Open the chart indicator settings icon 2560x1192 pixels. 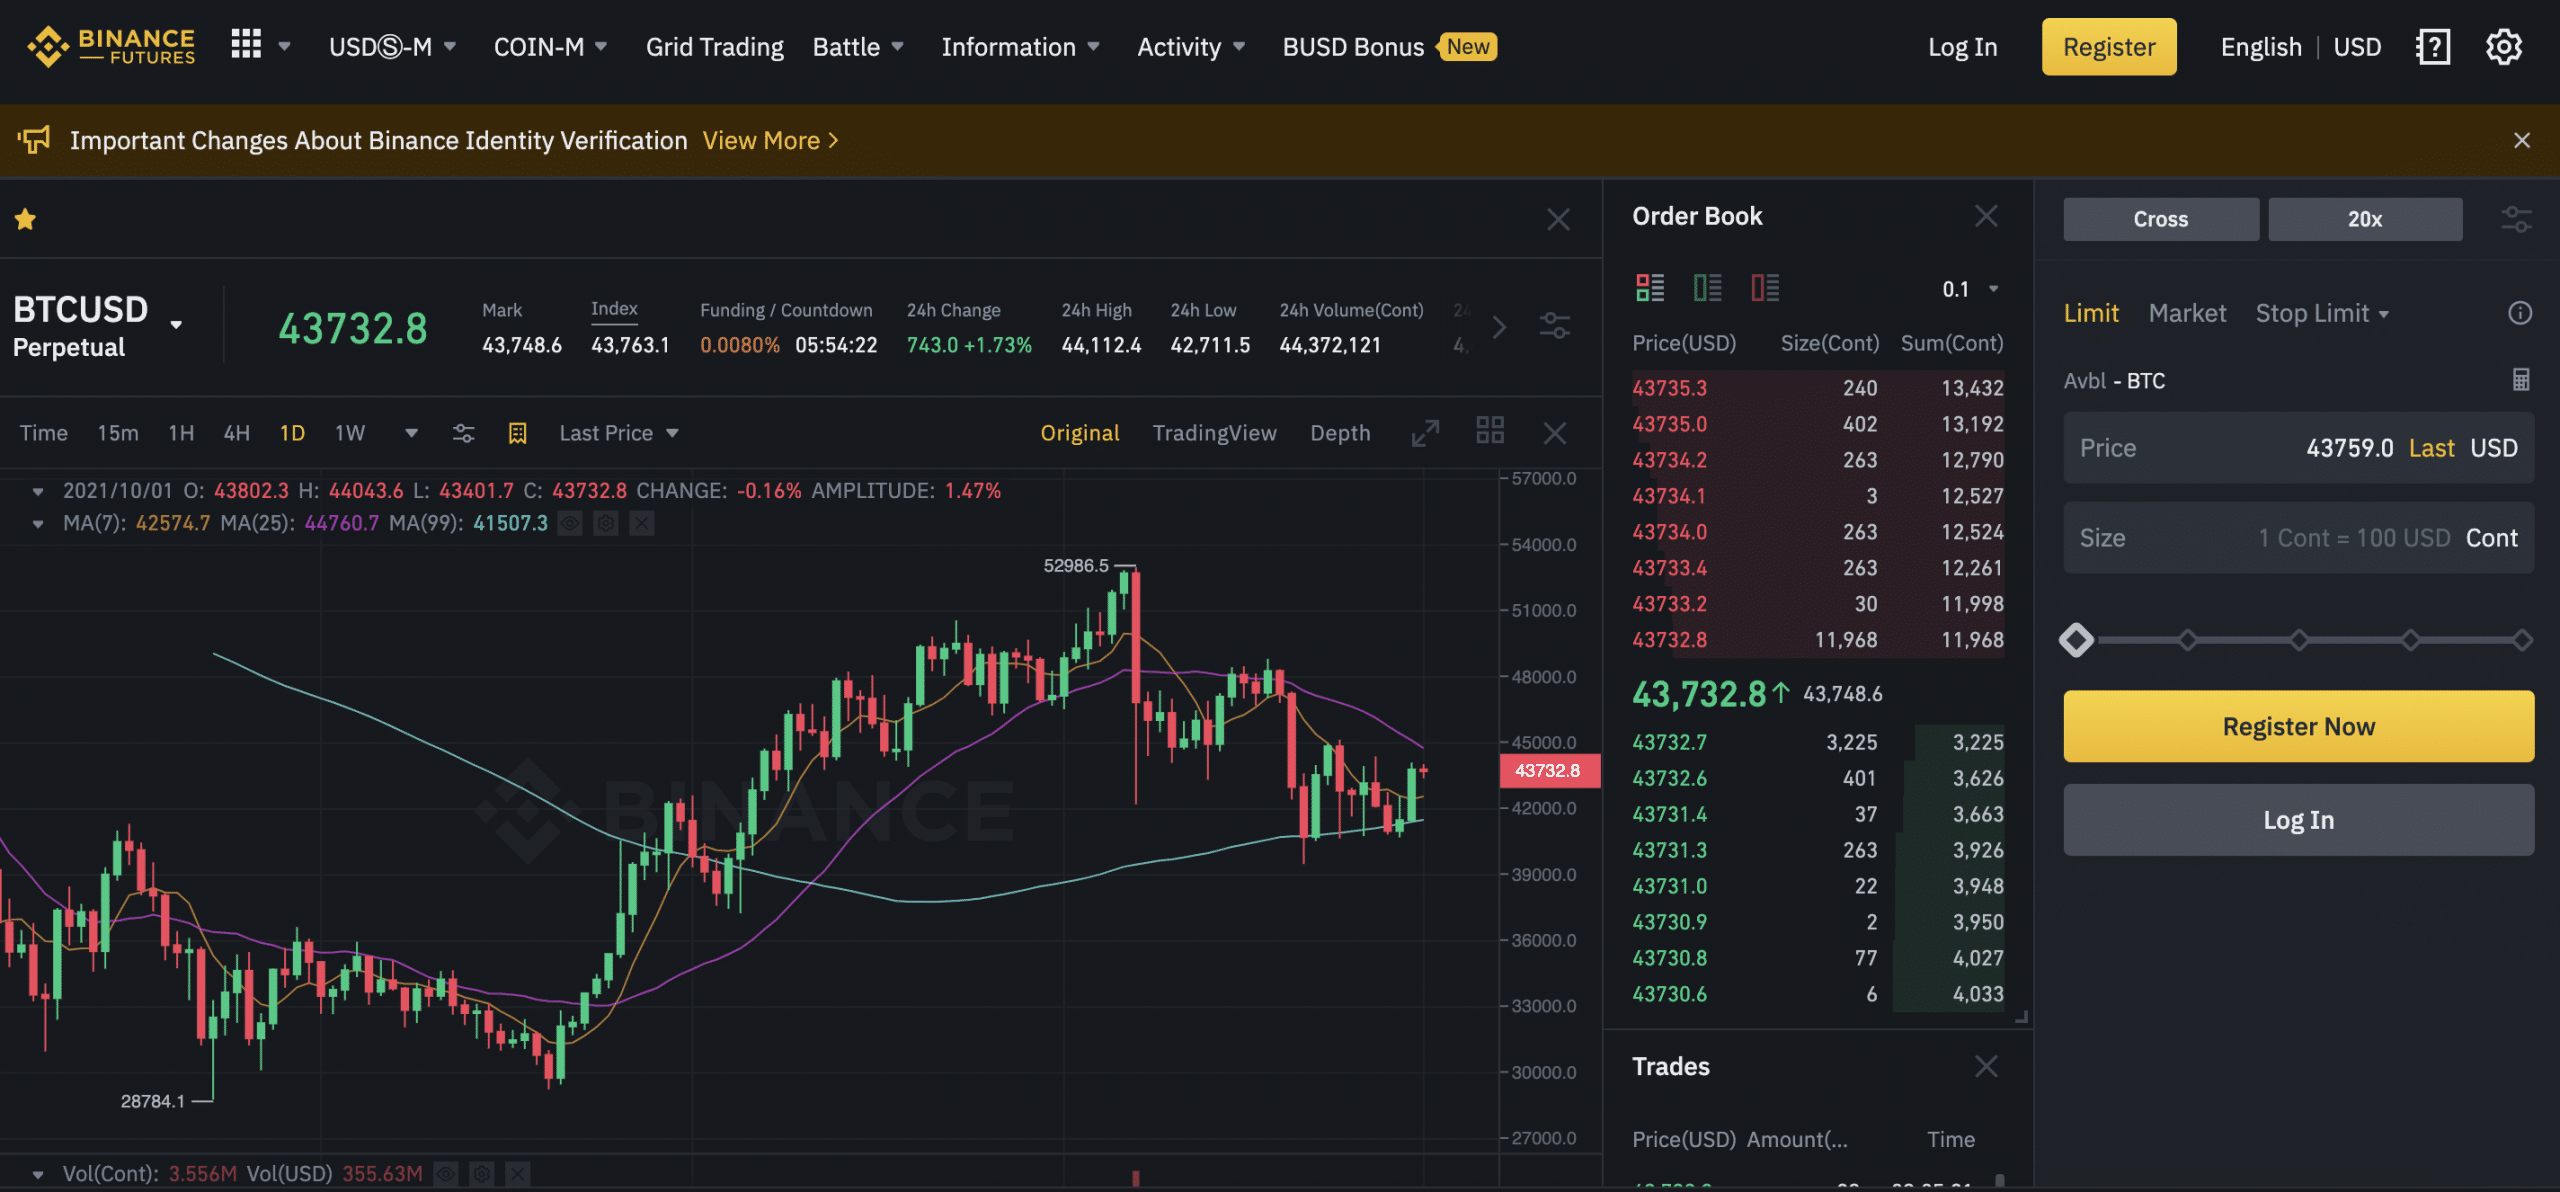[463, 433]
